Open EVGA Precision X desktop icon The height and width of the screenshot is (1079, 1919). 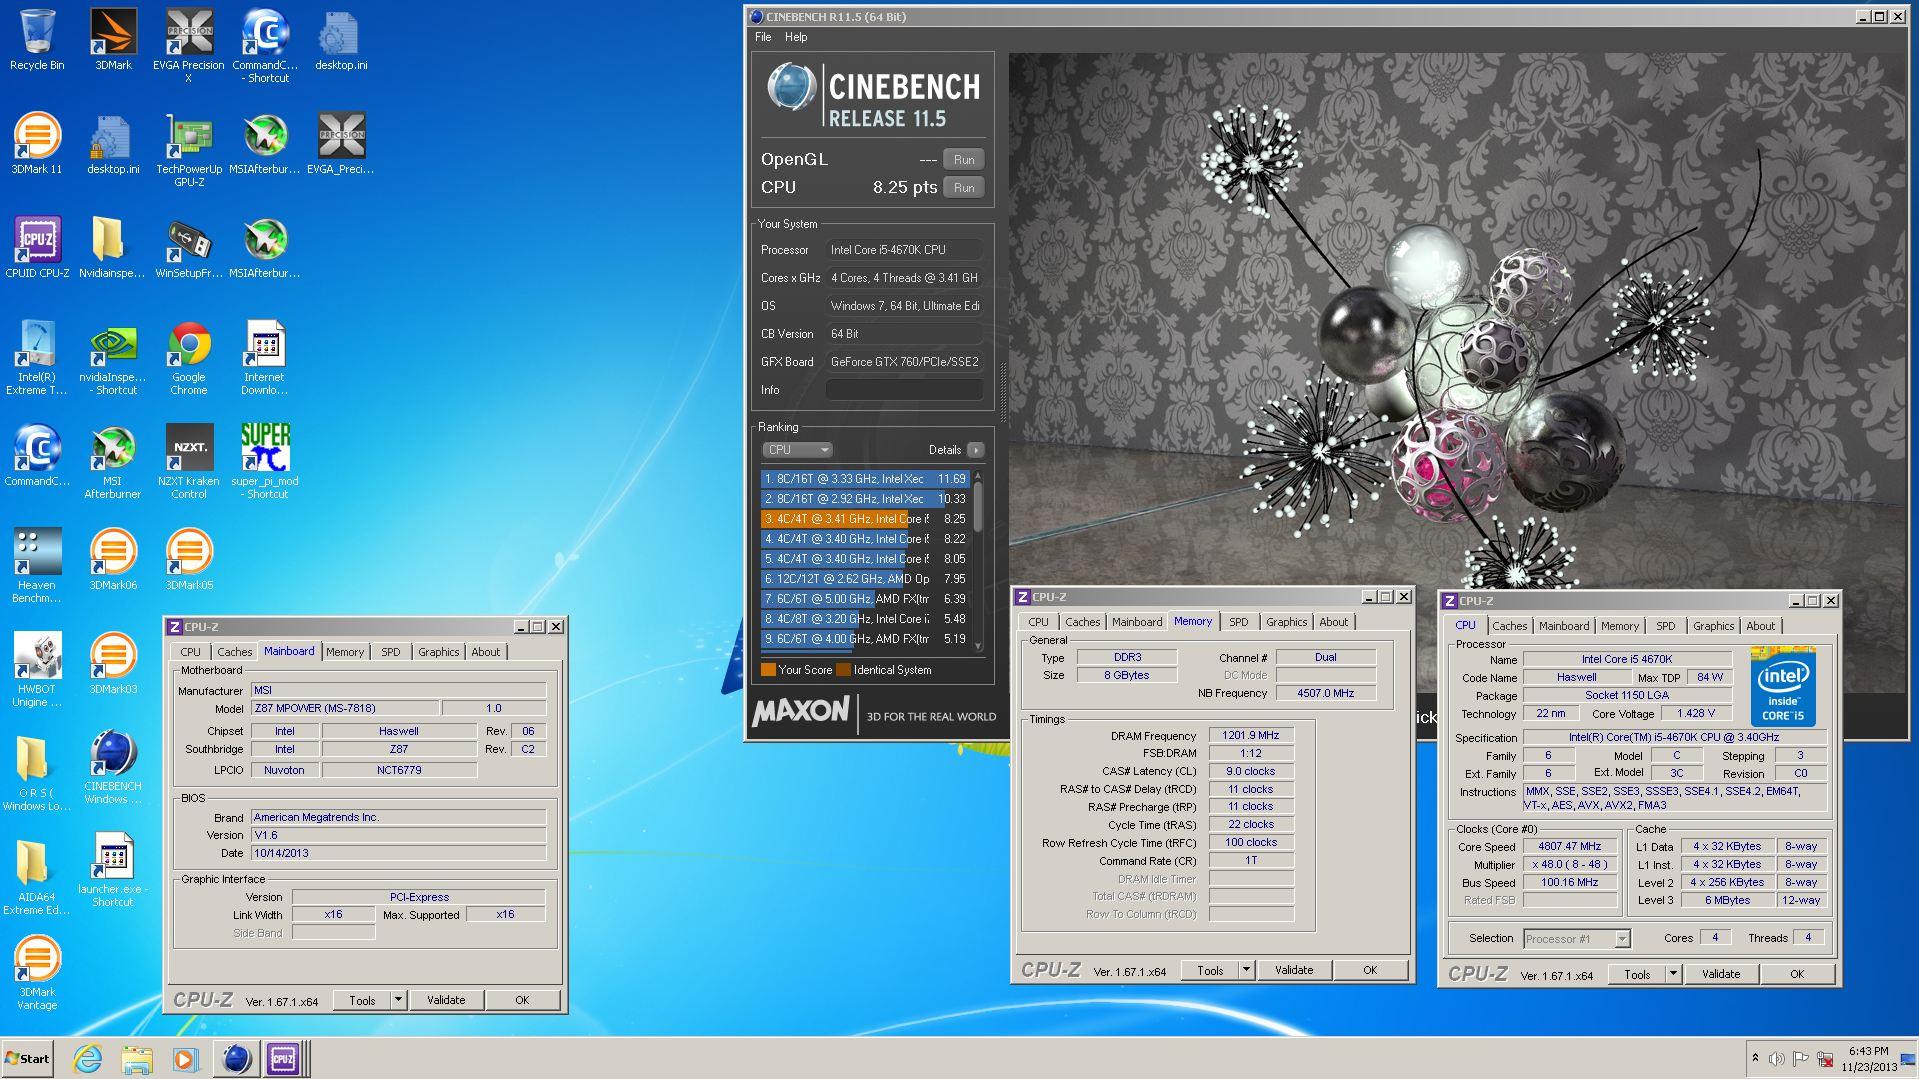pyautogui.click(x=189, y=46)
